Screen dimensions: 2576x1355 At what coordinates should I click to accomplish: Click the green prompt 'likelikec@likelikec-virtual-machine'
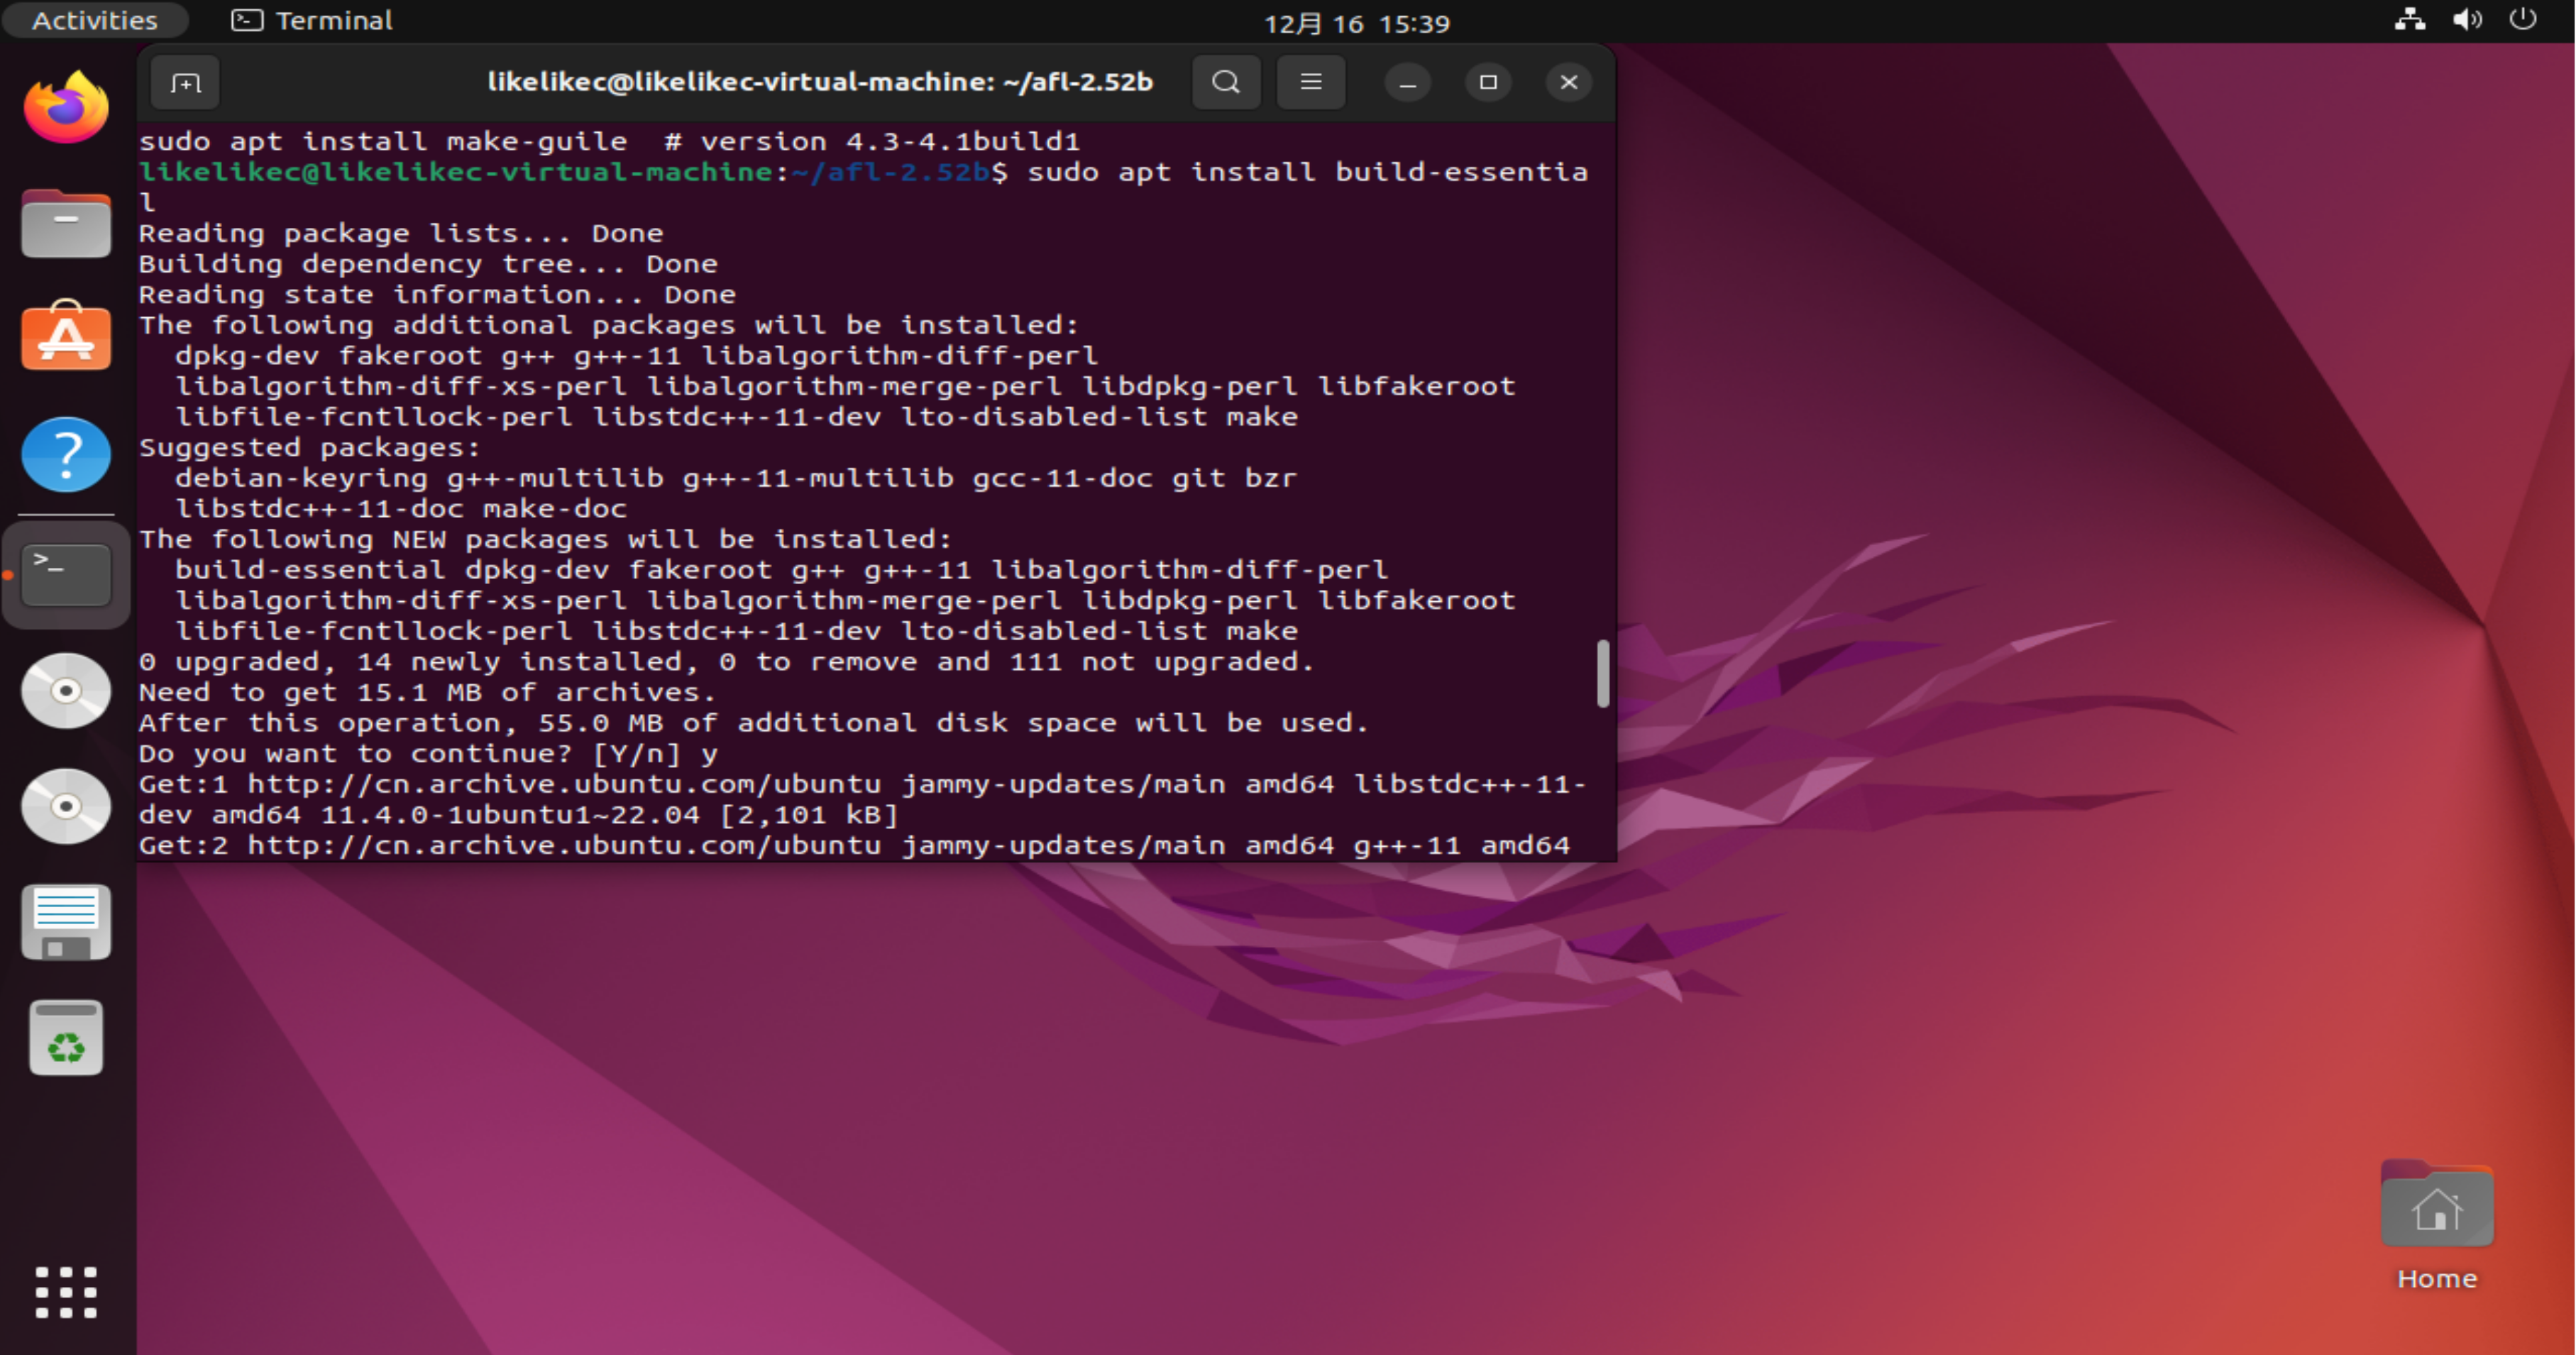(x=455, y=172)
